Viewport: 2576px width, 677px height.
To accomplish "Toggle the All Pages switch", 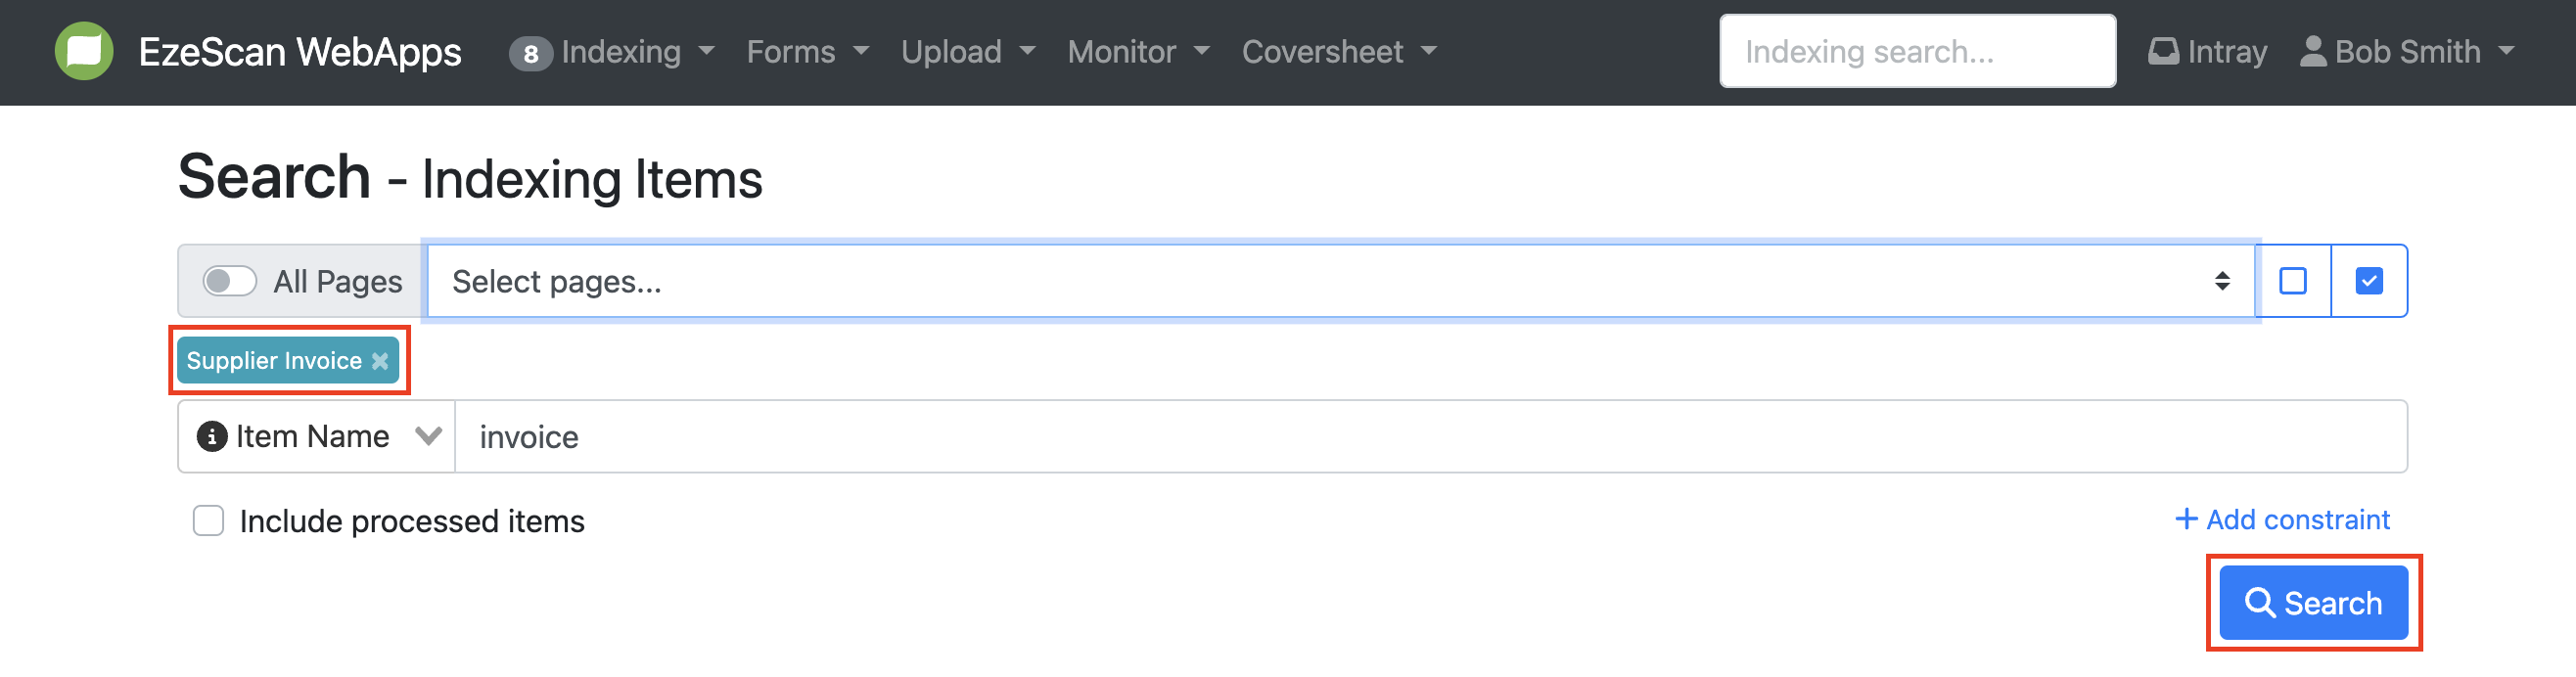I will [x=229, y=281].
